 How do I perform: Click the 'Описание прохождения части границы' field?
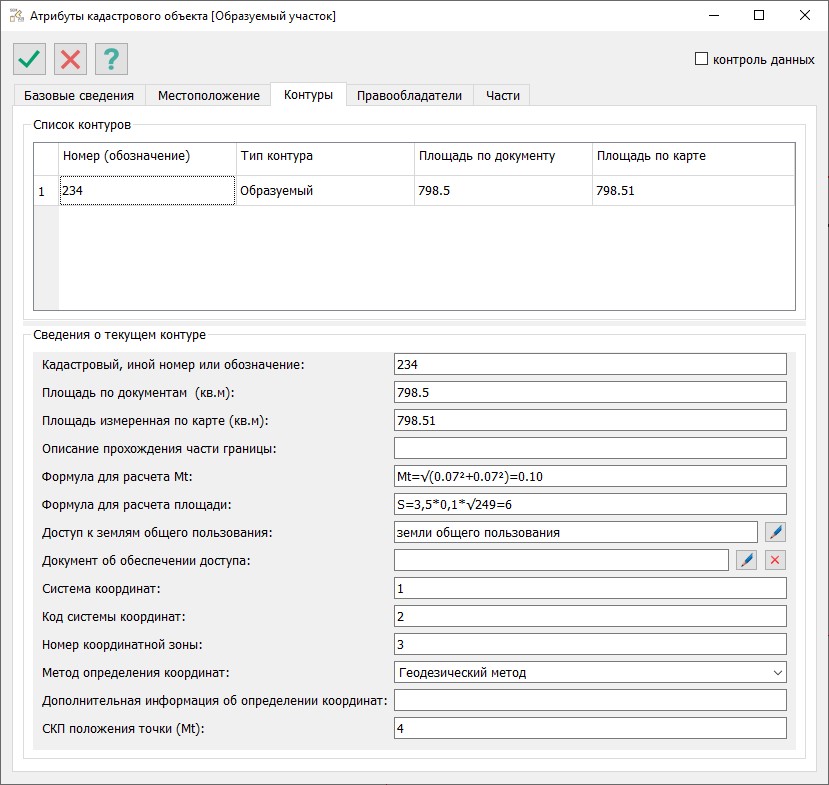pos(590,448)
